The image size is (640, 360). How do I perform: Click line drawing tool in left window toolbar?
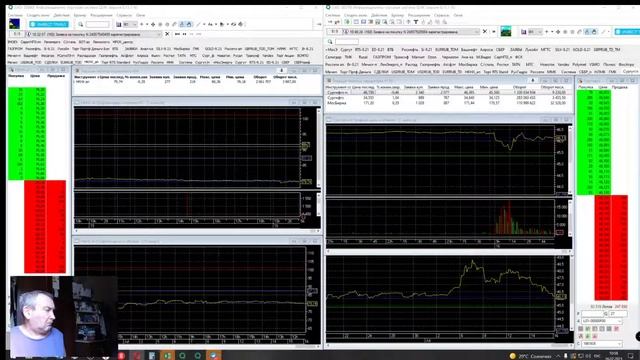click(199, 24)
